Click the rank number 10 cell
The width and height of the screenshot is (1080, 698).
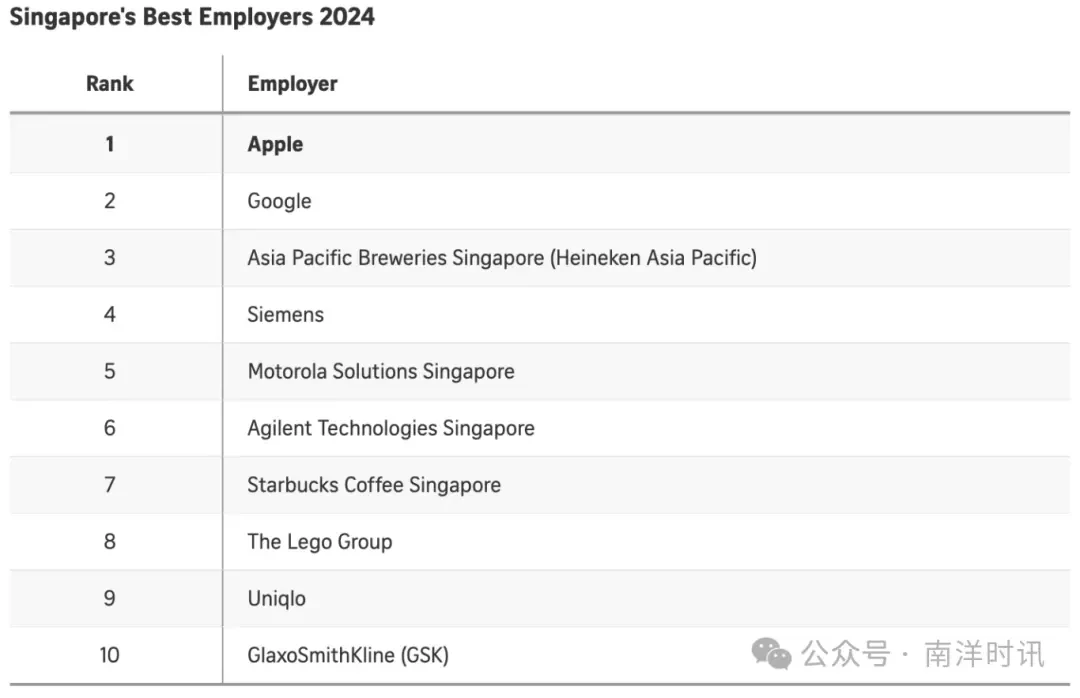(x=110, y=656)
